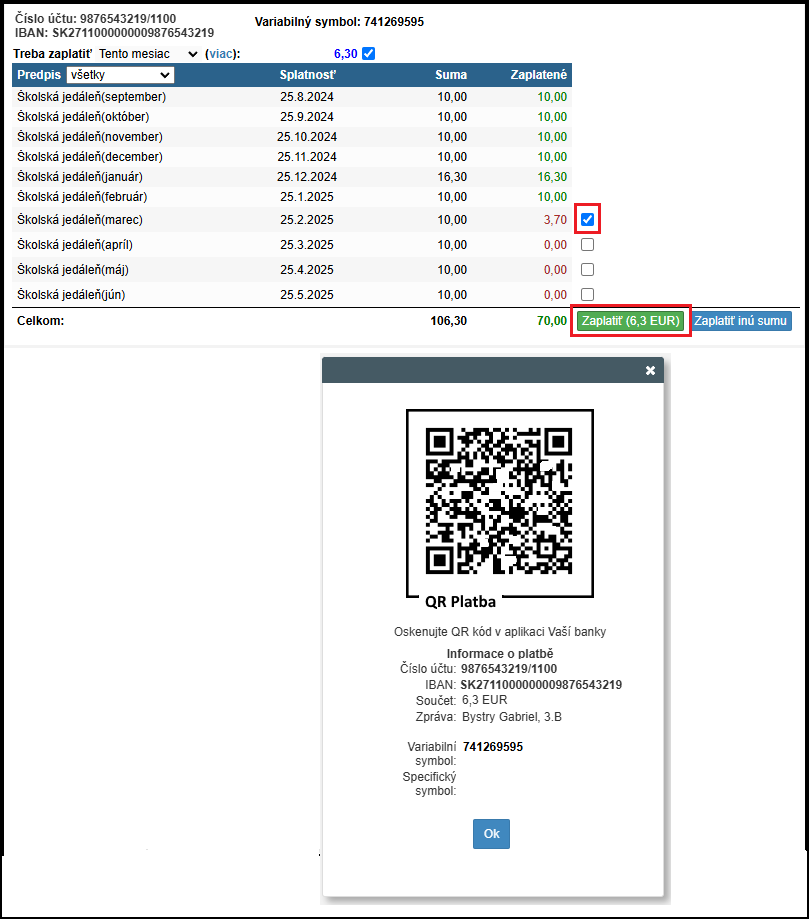Click the Zaplatené column header
Image resolution: width=809 pixels, height=919 pixels.
539,75
